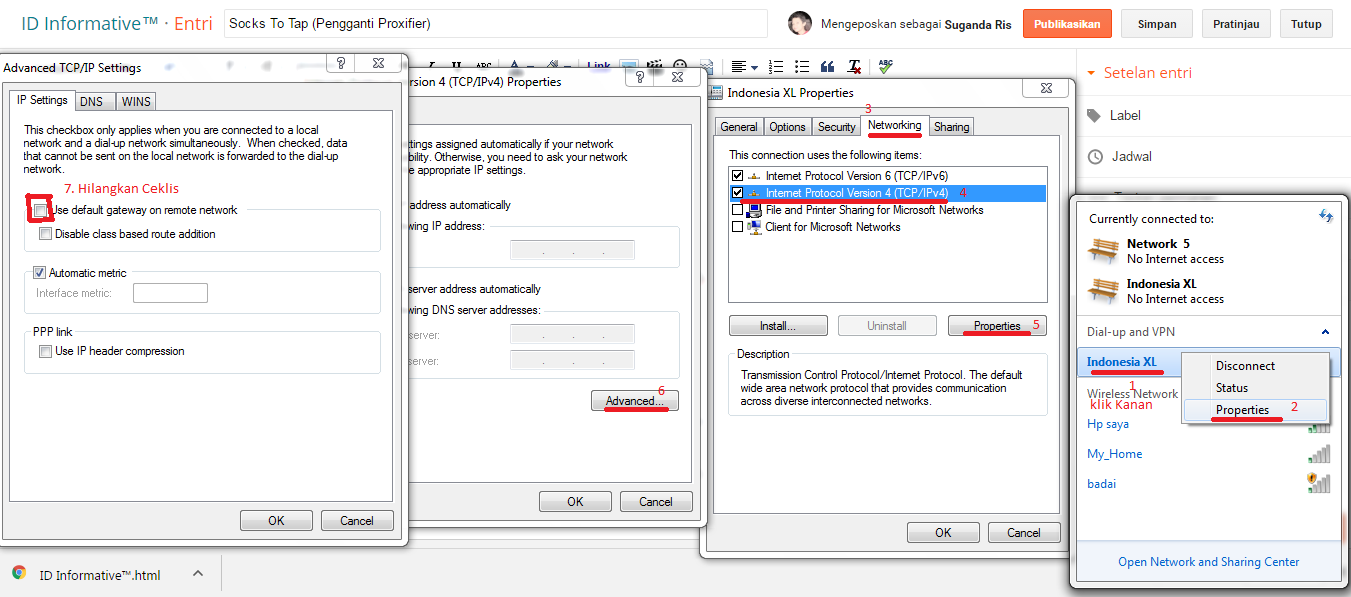Click the Suganda Ris profile avatar

click(799, 23)
